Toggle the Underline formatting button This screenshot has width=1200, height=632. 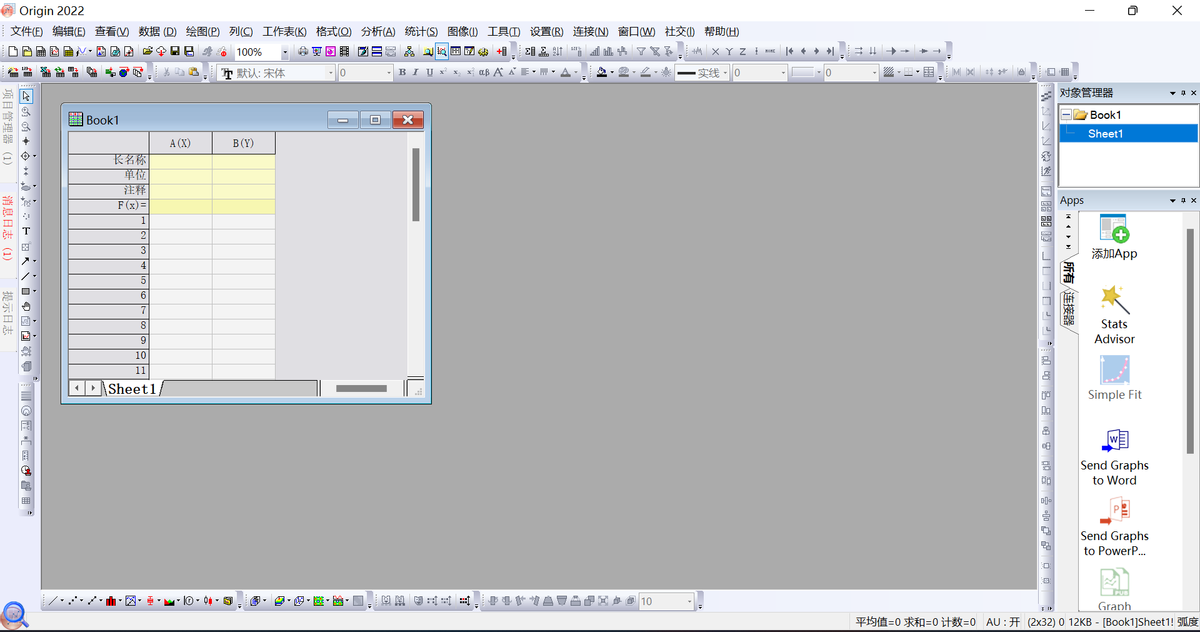pos(429,73)
